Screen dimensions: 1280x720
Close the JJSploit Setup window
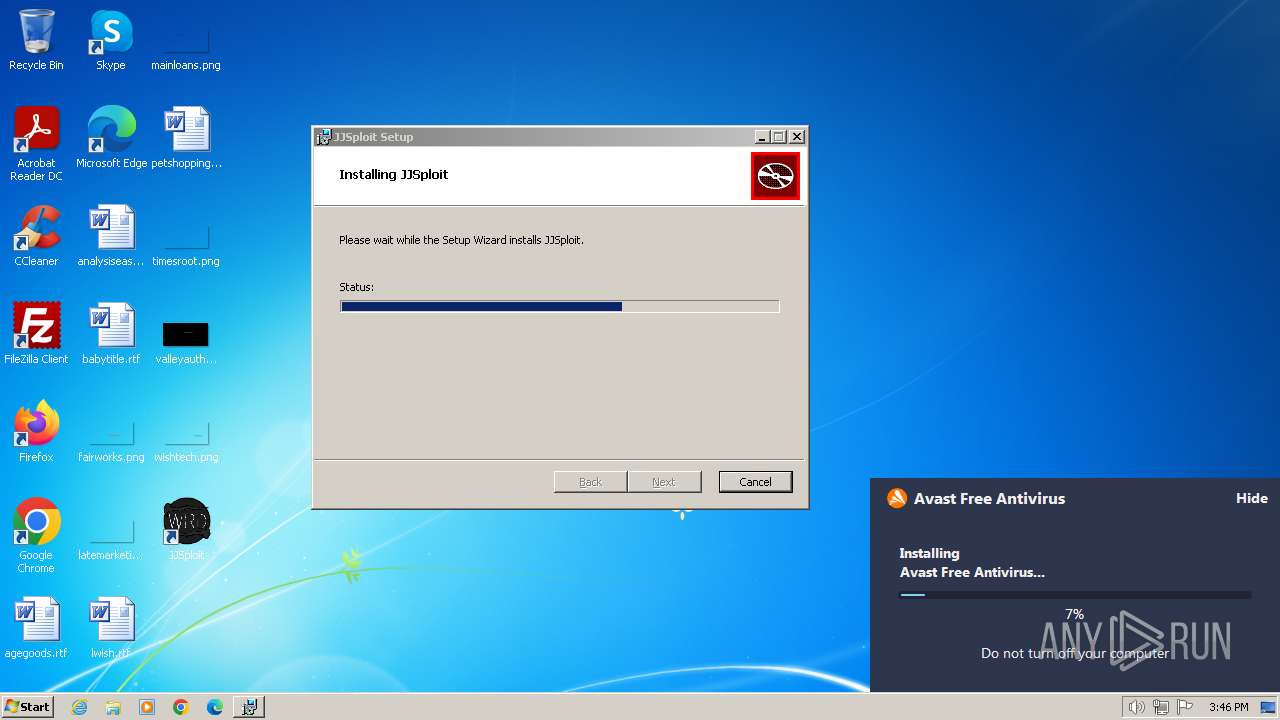click(797, 137)
